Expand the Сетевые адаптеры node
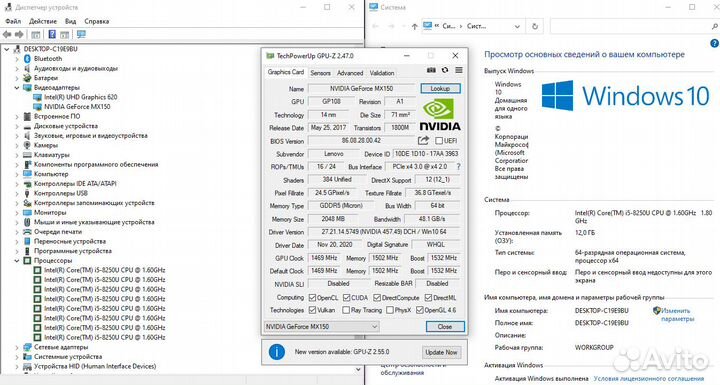Image resolution: width=720 pixels, height=385 pixels. [x=17, y=347]
